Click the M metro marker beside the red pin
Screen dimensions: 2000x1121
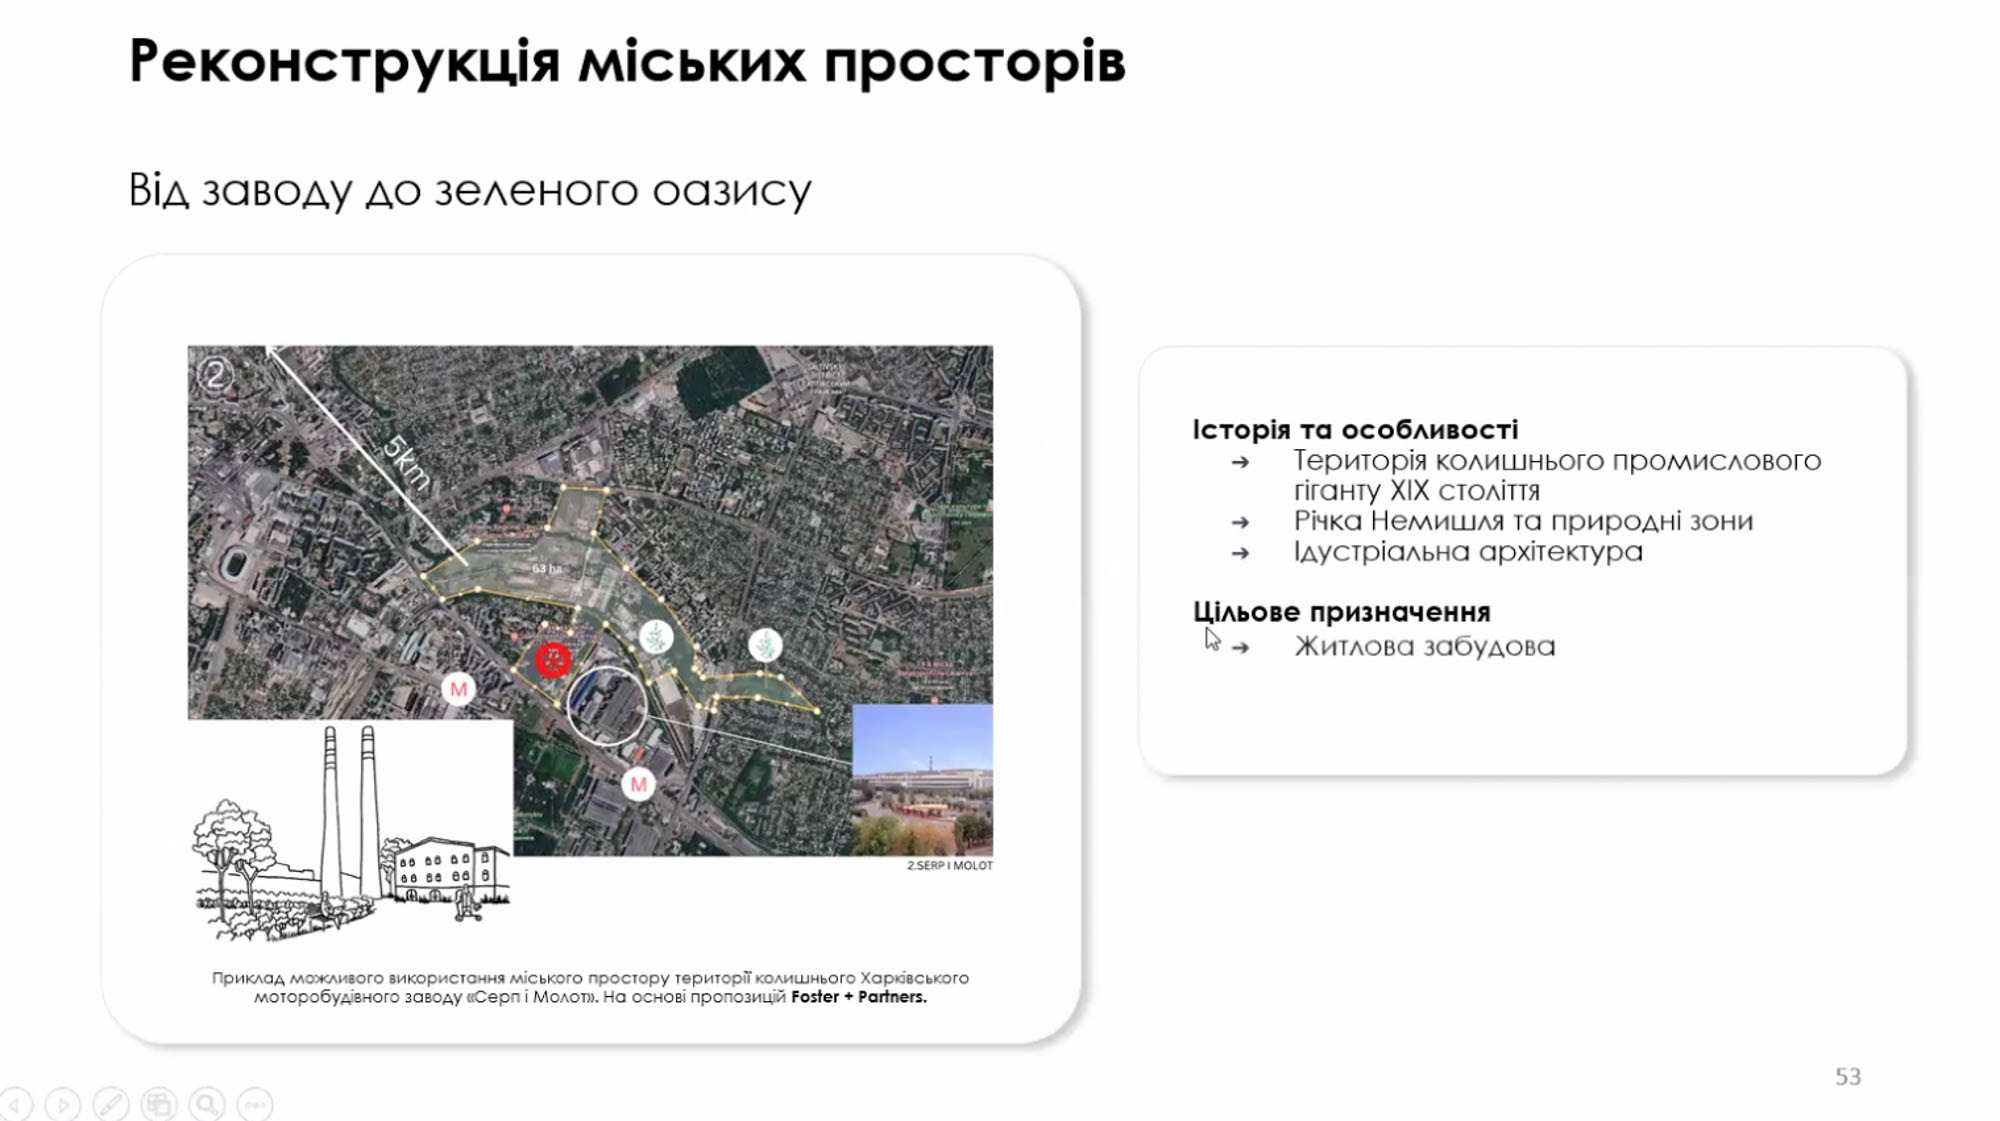pos(459,689)
